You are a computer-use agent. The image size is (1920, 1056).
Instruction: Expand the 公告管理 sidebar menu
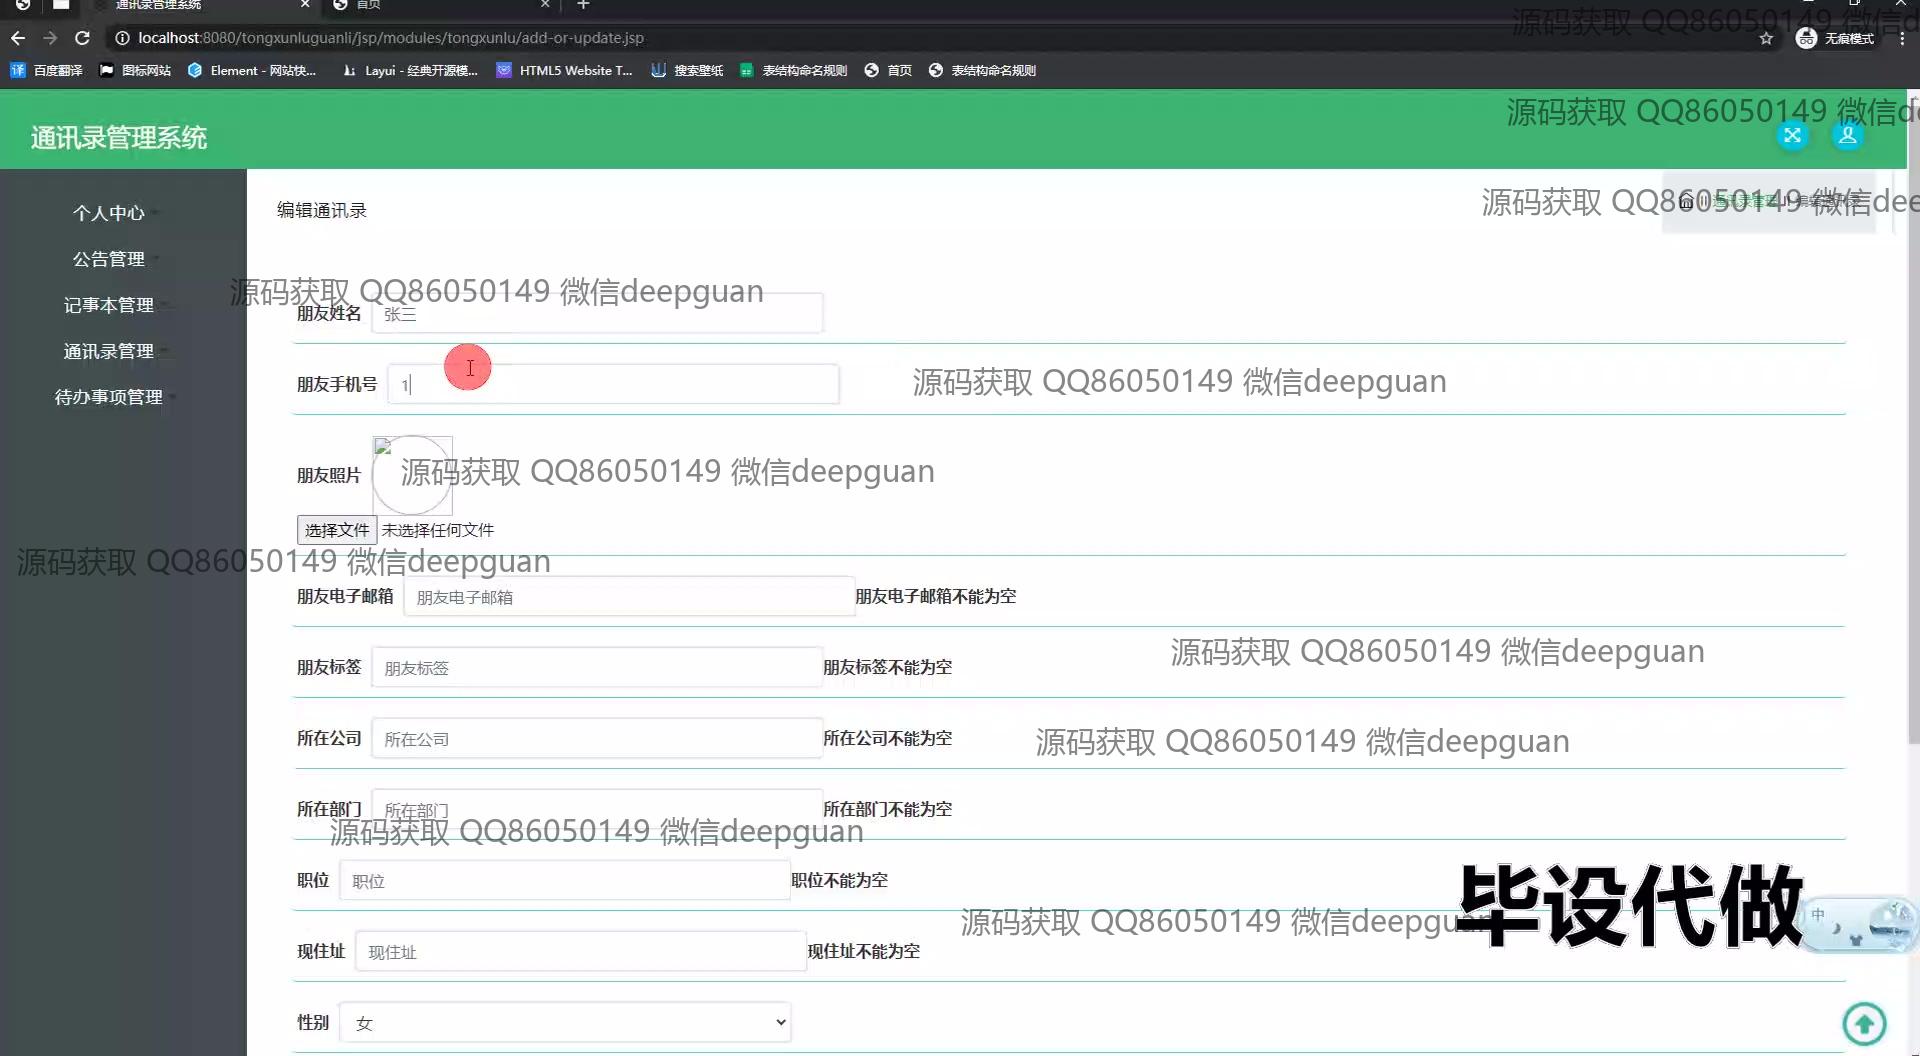[x=110, y=258]
